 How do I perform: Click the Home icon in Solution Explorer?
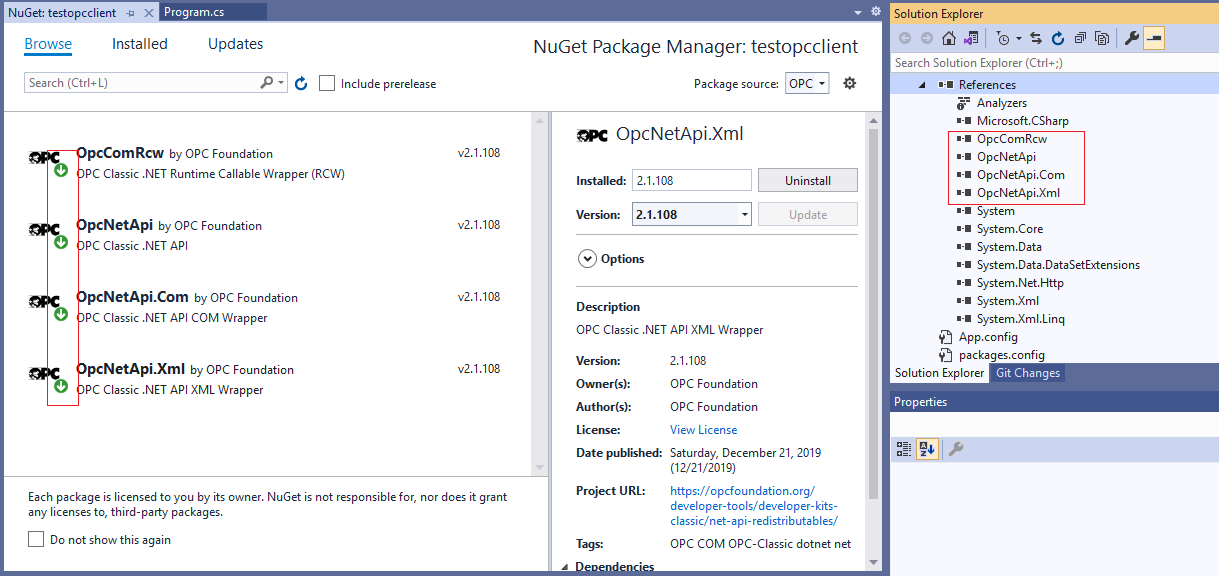(x=947, y=37)
